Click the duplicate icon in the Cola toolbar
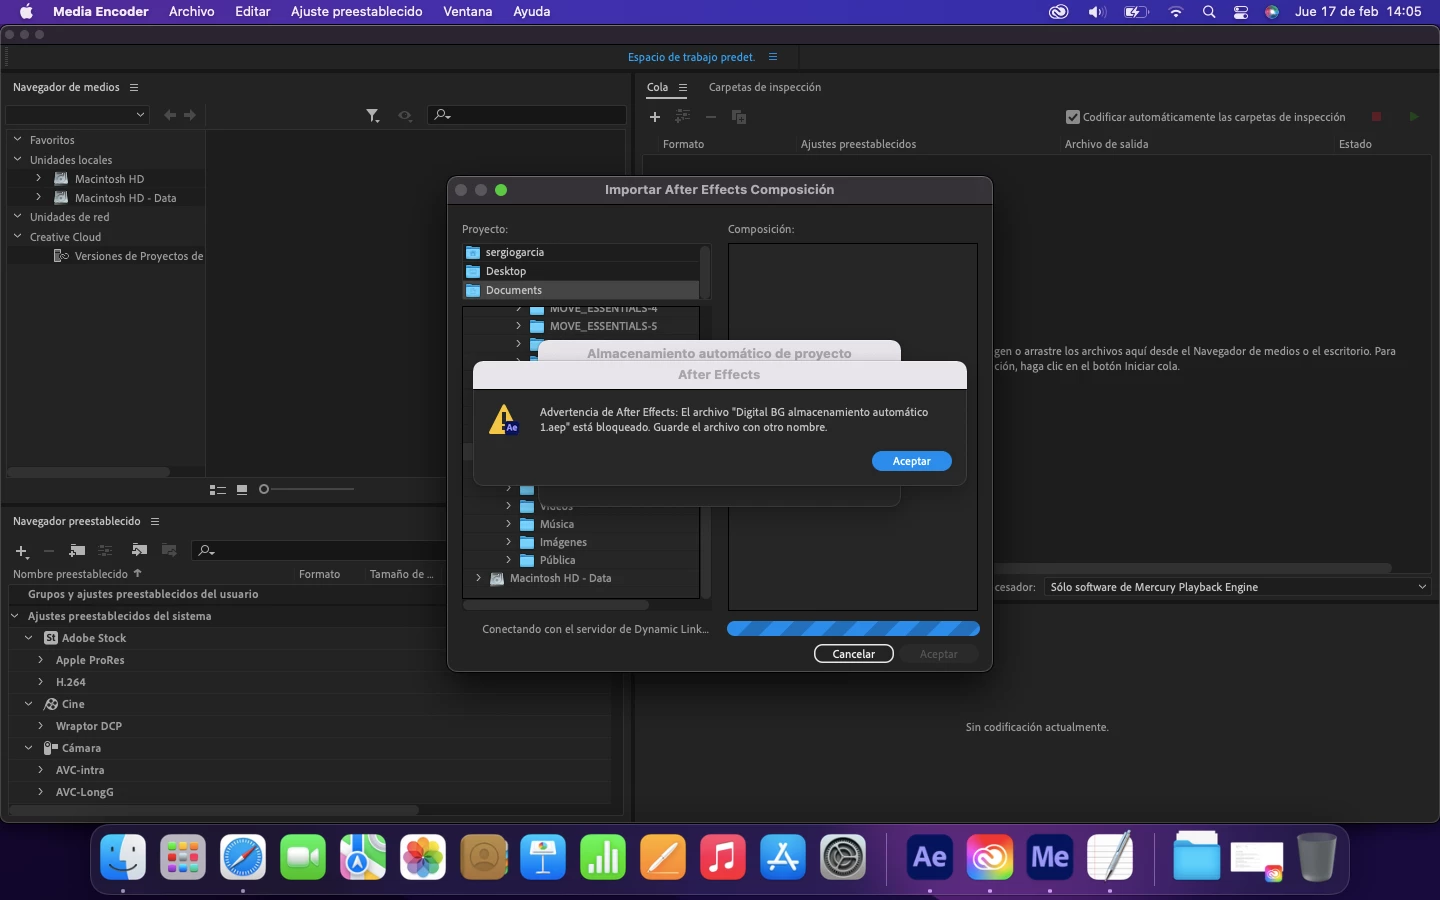This screenshot has width=1440, height=900. (739, 117)
